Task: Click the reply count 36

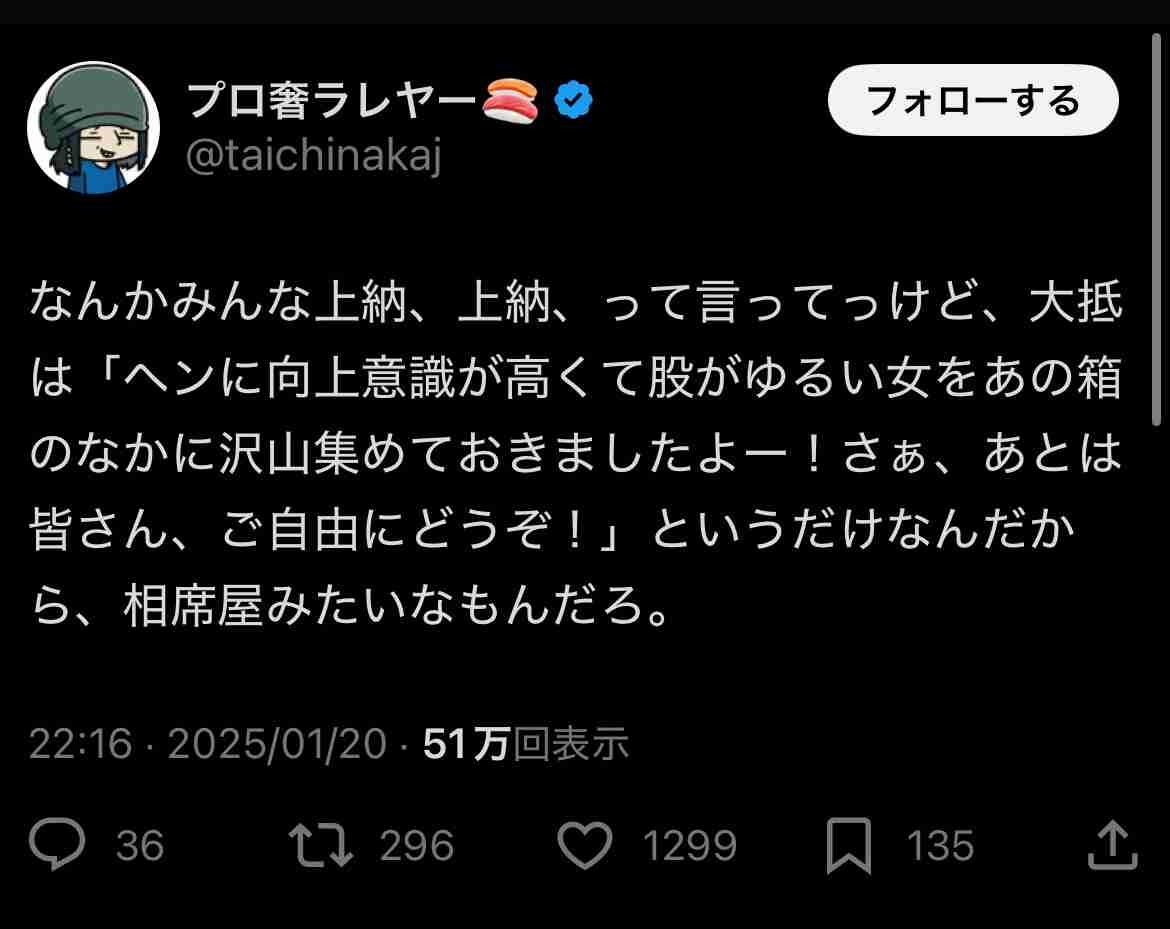Action: (x=140, y=845)
